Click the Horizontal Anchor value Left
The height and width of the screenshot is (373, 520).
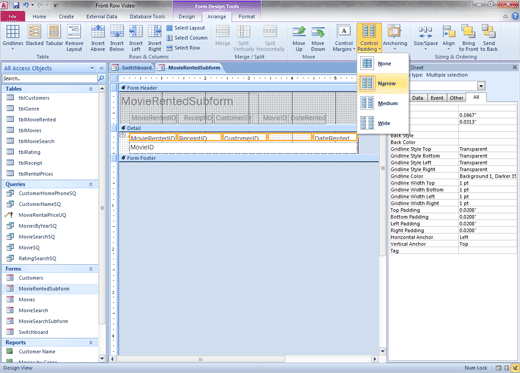click(488, 237)
